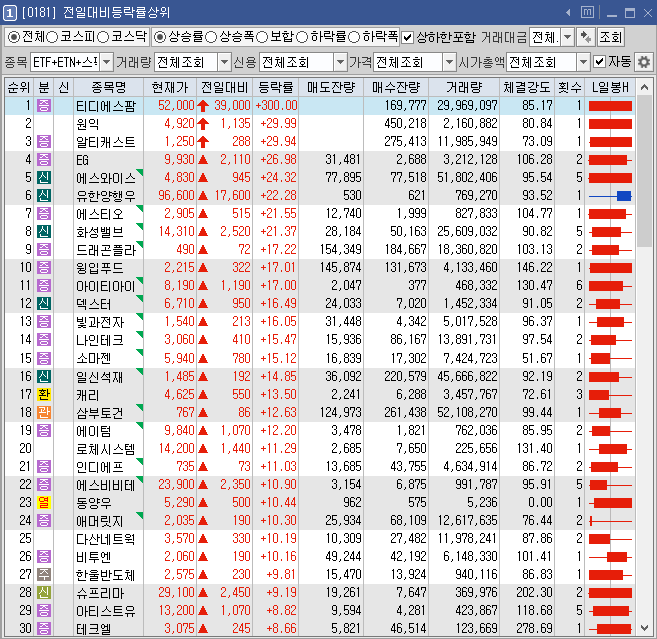The image size is (657, 639).
Task: Select the 상승률 radio button
Action: coord(160,37)
